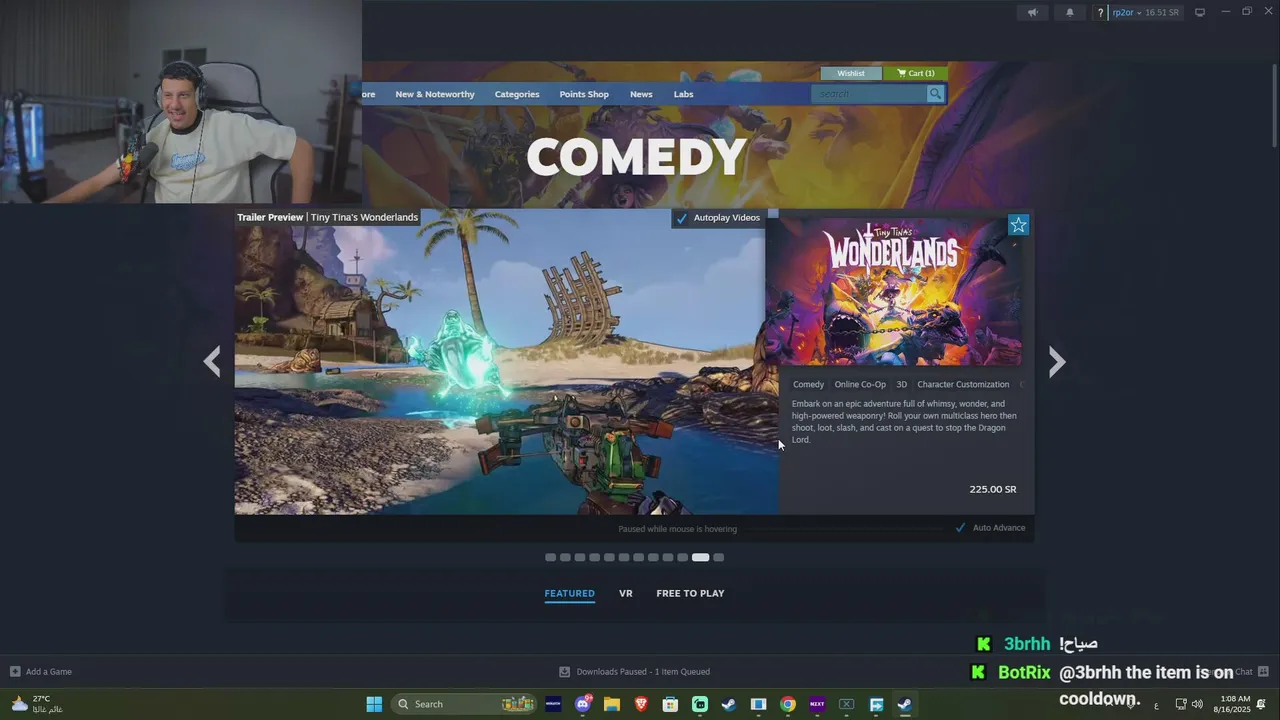Open the Windows Start button
The height and width of the screenshot is (720, 1280).
point(374,704)
